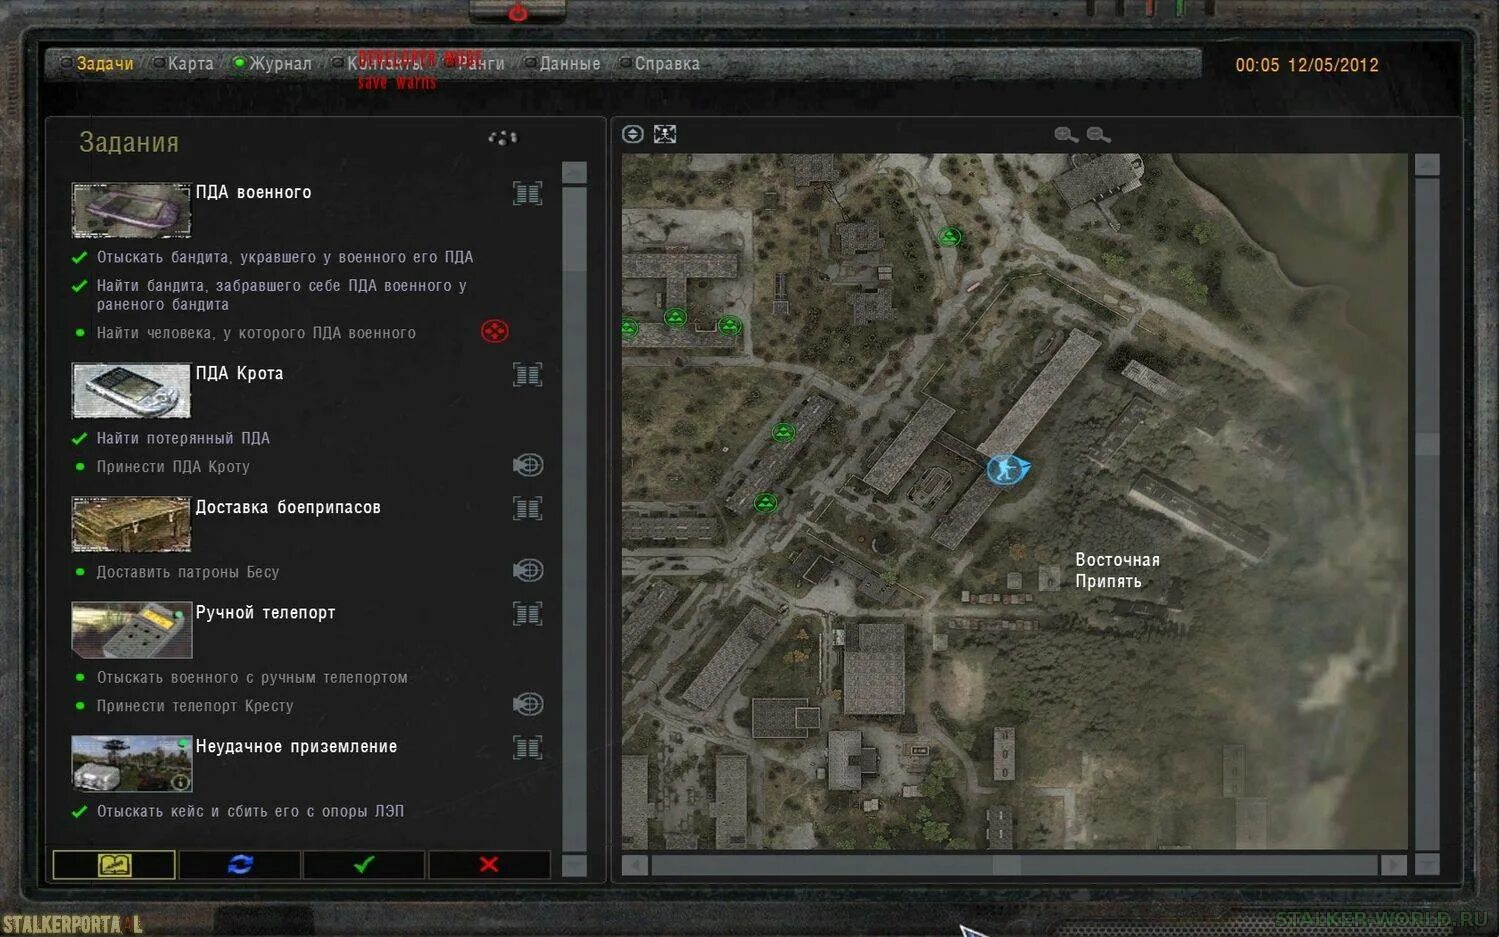Open the Журнал tab
Viewport: 1499px width, 937px height.
click(280, 64)
